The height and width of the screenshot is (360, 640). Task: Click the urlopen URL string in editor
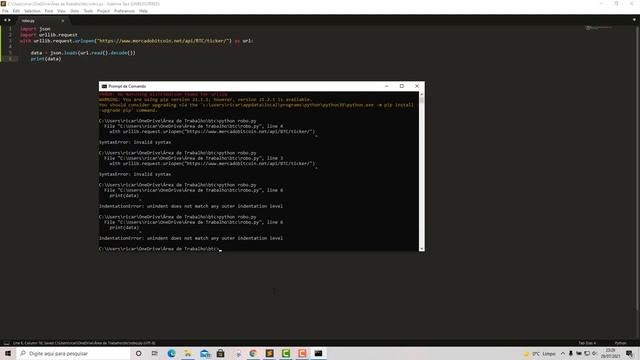pos(163,41)
